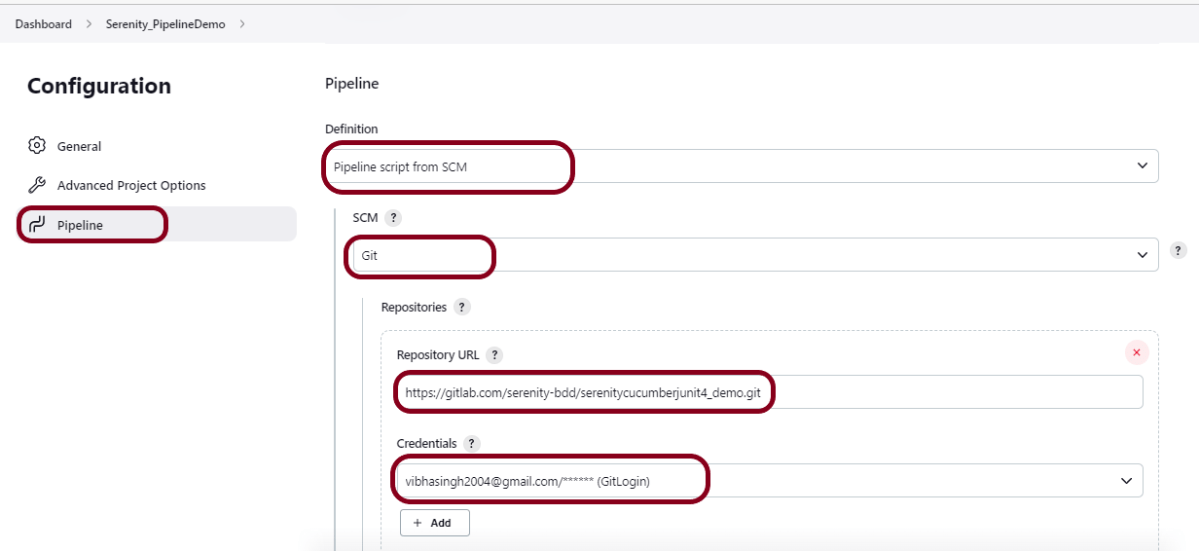Click the Add credentials button
The image size is (1199, 551).
(434, 523)
